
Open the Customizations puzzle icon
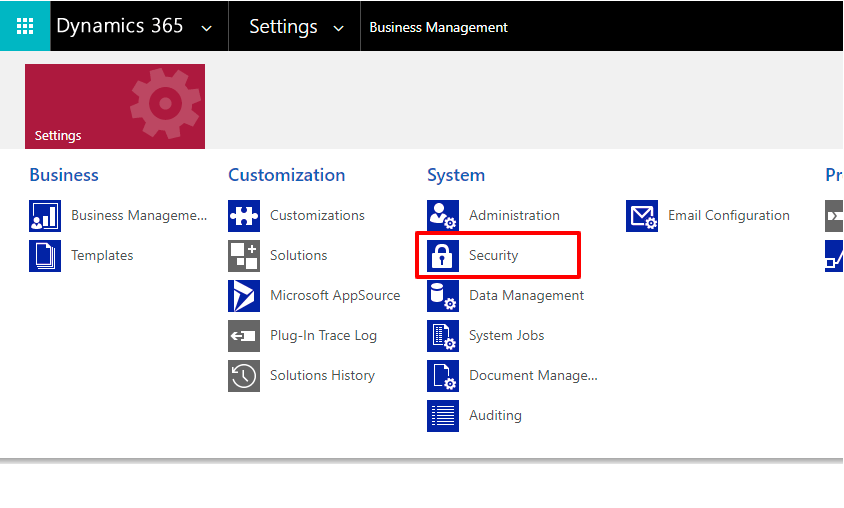point(244,216)
